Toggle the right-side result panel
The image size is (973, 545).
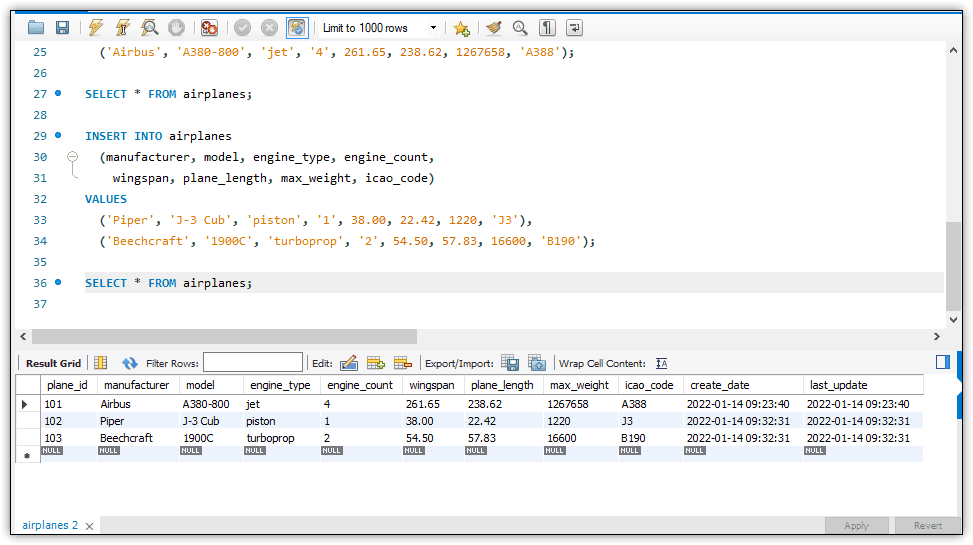click(x=942, y=362)
